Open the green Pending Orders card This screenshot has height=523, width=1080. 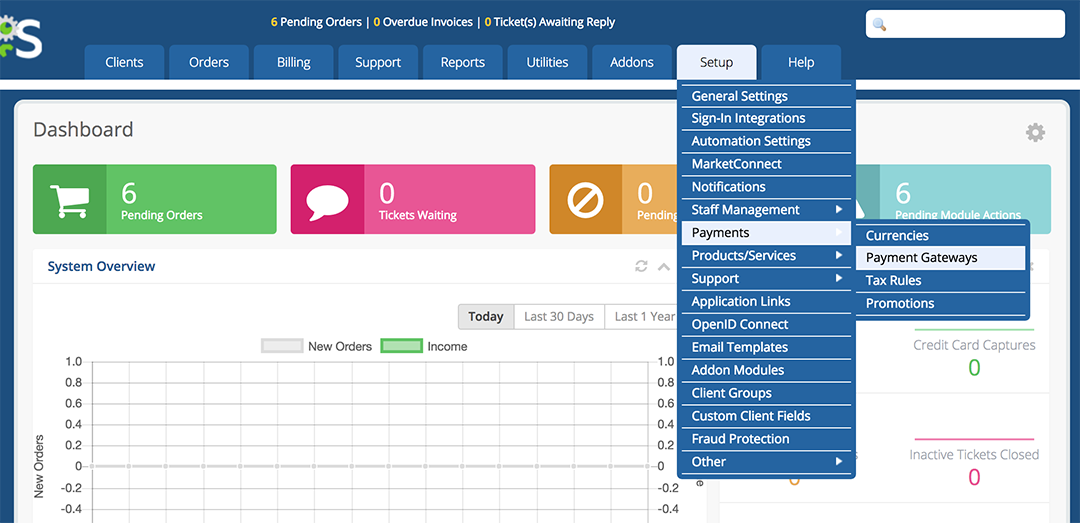pyautogui.click(x=155, y=199)
